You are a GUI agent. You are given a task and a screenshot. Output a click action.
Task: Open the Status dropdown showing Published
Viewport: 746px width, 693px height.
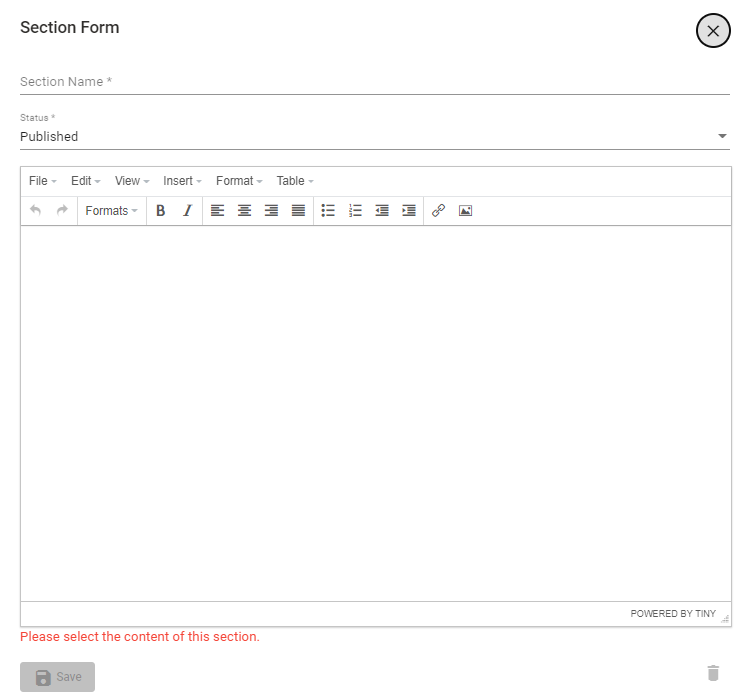[x=374, y=137]
